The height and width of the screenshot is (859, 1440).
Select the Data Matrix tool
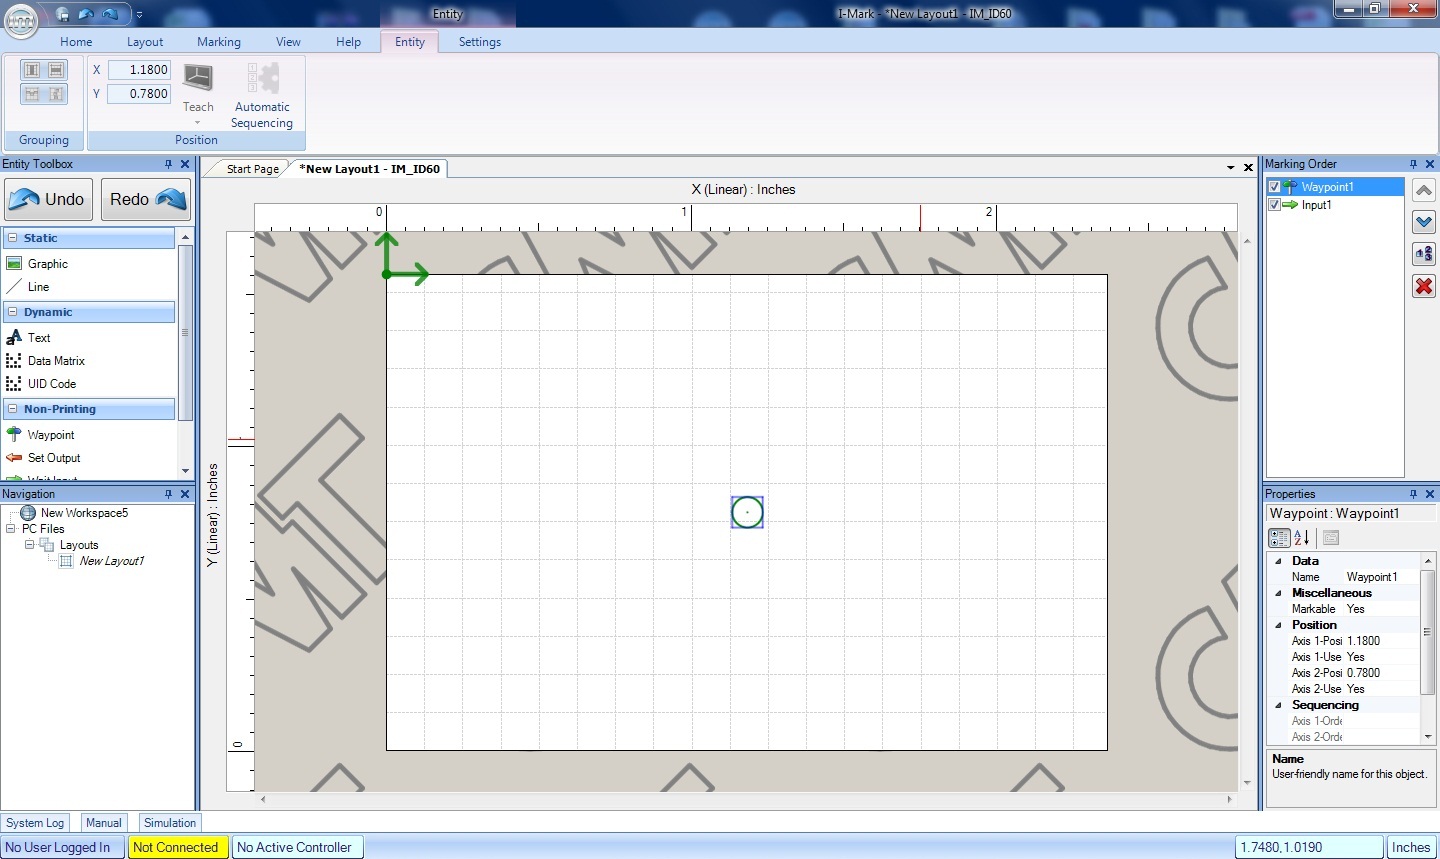[56, 361]
